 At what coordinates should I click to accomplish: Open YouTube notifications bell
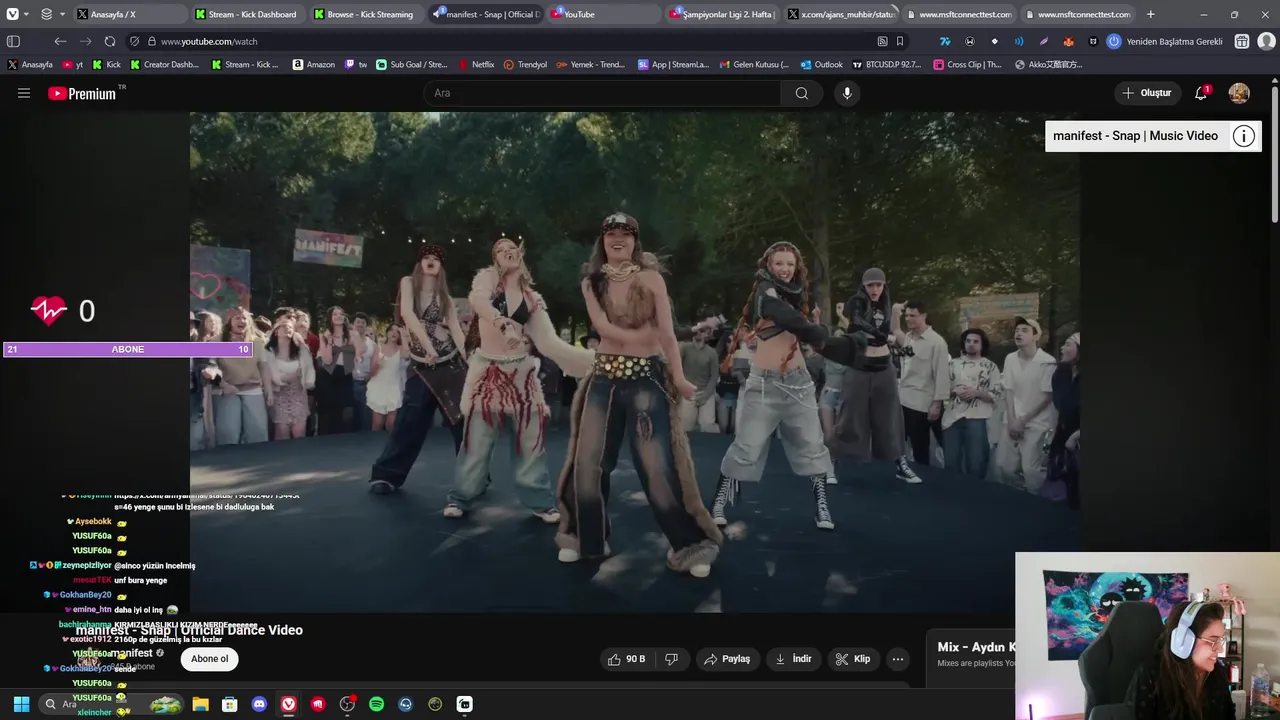pos(1201,93)
